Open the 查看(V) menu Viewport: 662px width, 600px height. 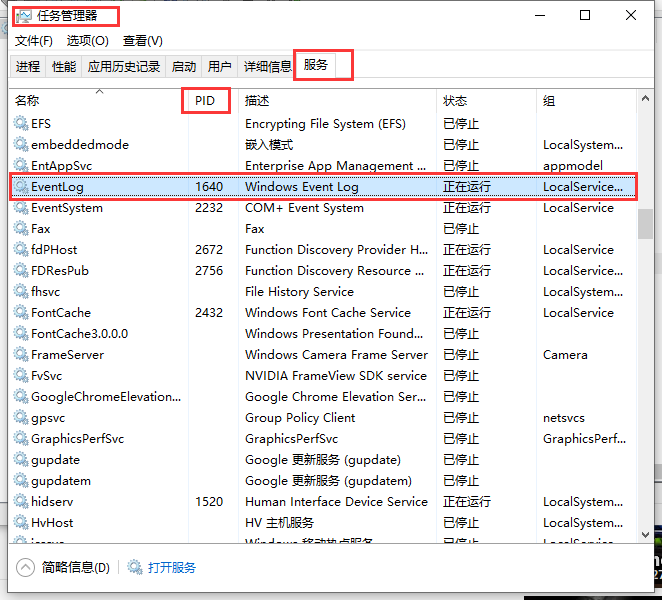(142, 41)
